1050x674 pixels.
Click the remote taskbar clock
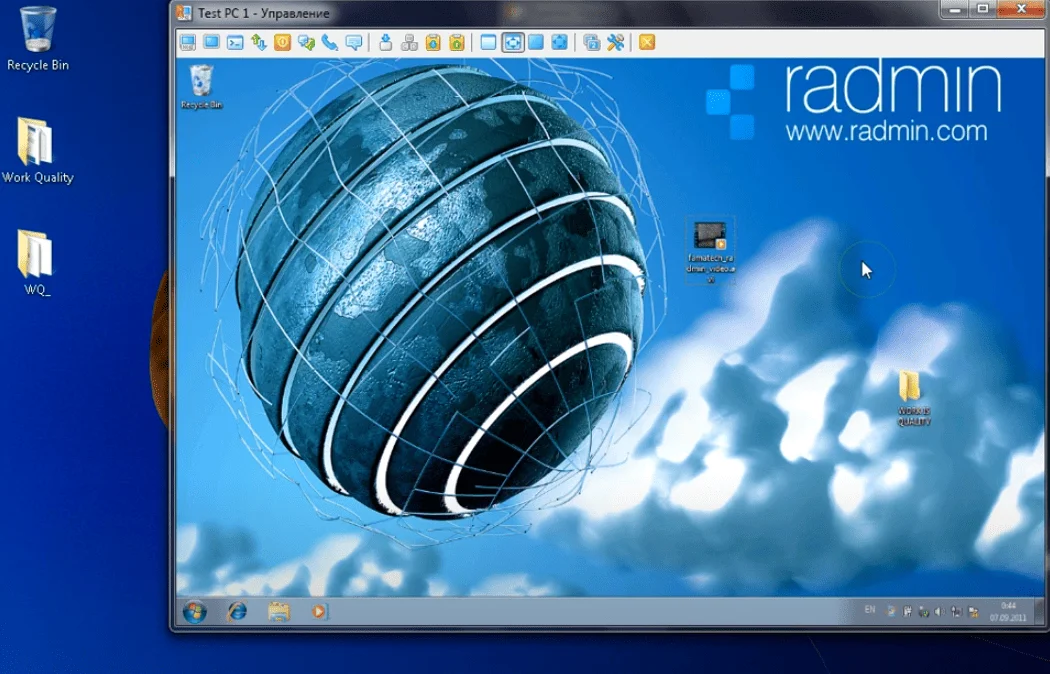point(1008,611)
